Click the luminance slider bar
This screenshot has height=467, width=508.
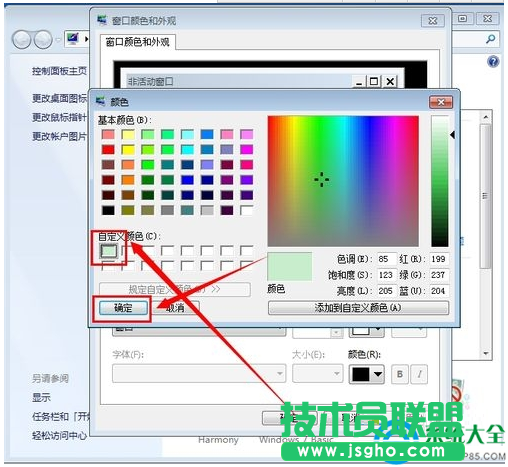click(x=440, y=181)
